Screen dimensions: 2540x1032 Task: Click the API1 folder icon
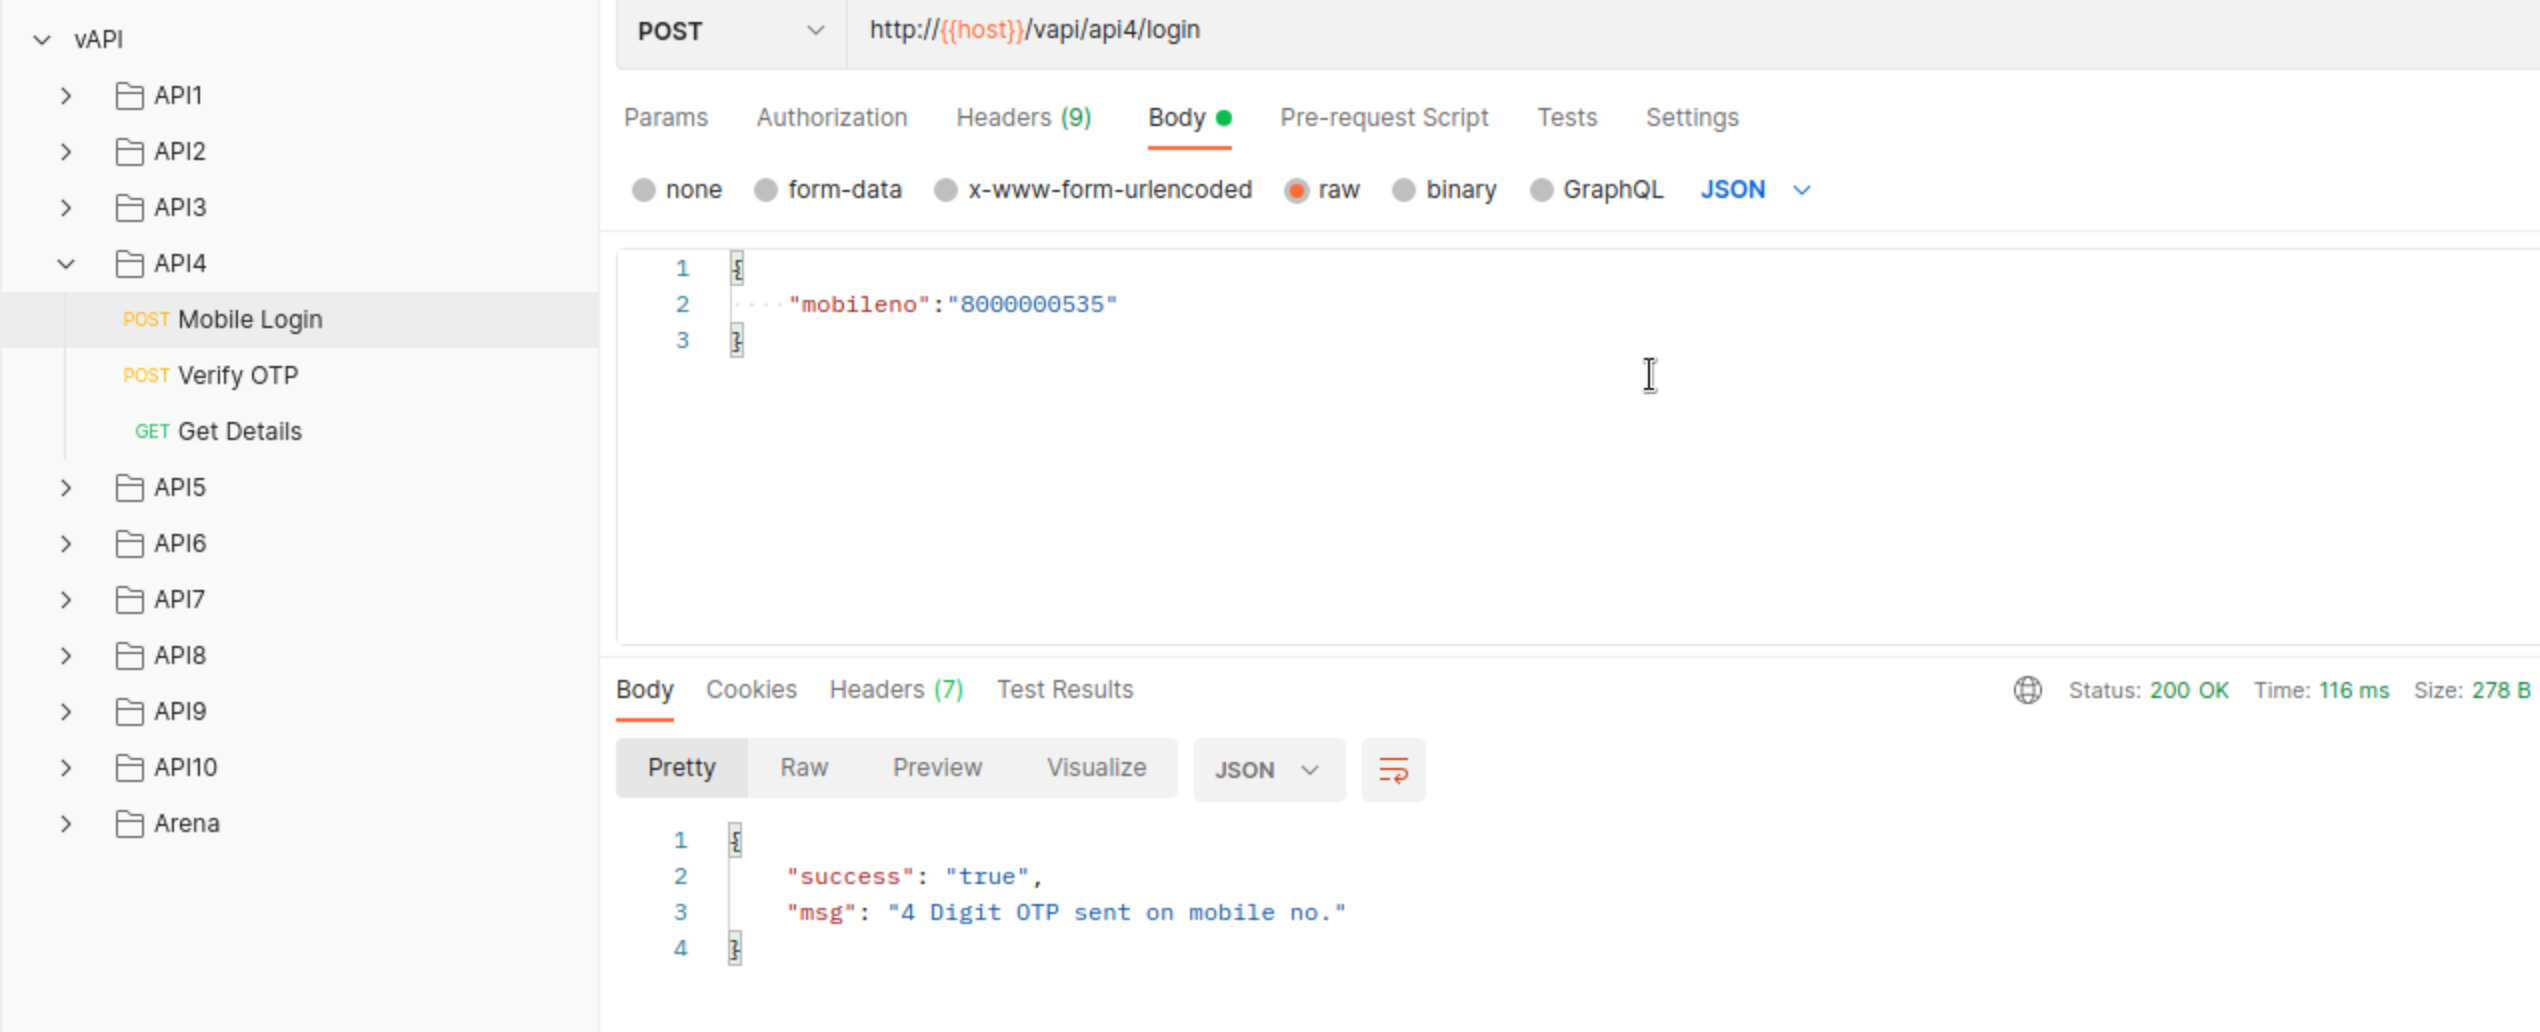point(129,96)
